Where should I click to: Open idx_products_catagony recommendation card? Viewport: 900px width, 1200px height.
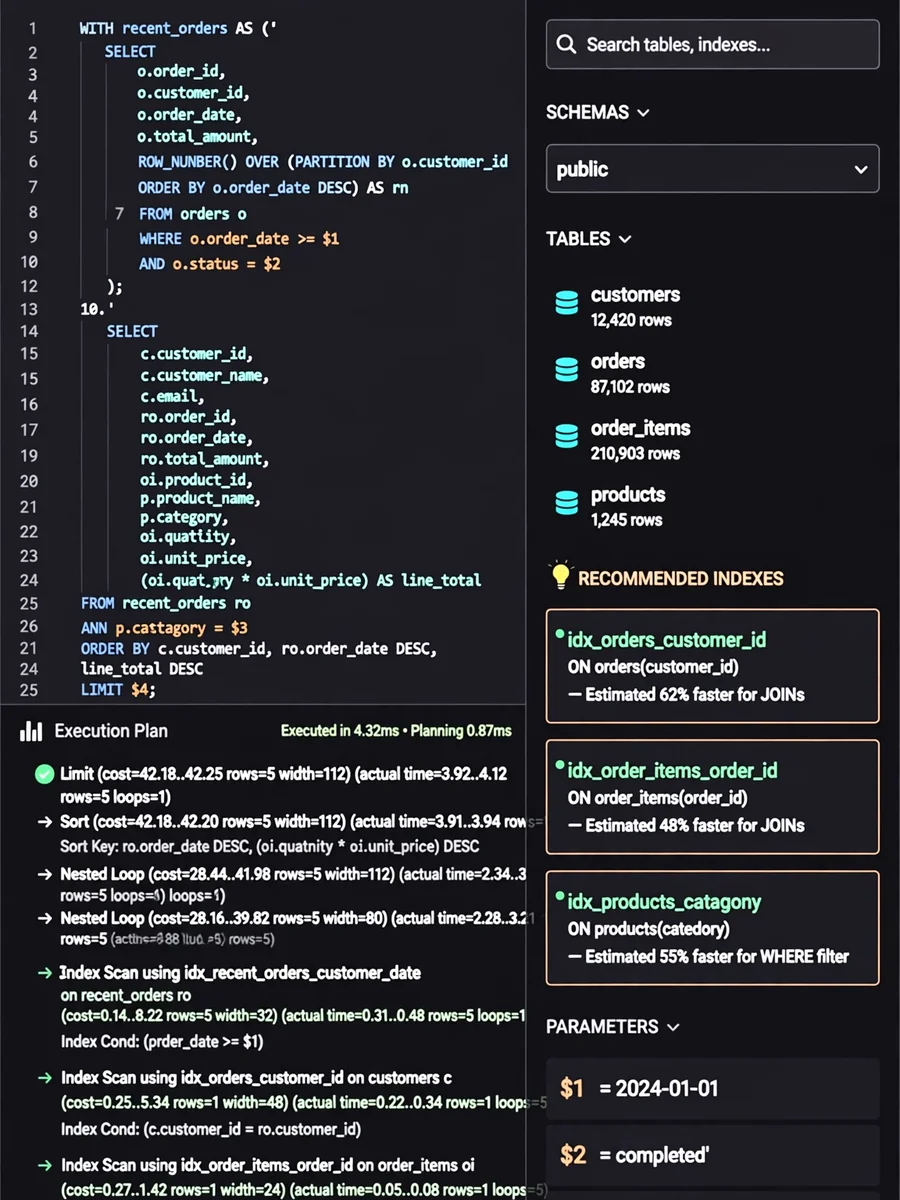pos(712,928)
